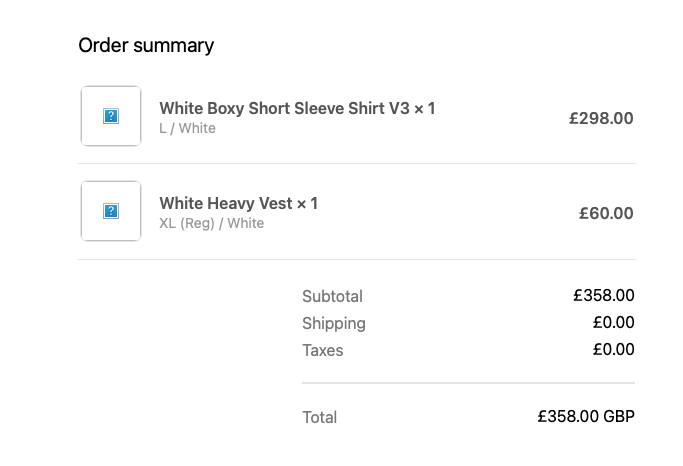Image resolution: width=683 pixels, height=466 pixels.
Task: Click the Total label
Action: click(x=320, y=418)
